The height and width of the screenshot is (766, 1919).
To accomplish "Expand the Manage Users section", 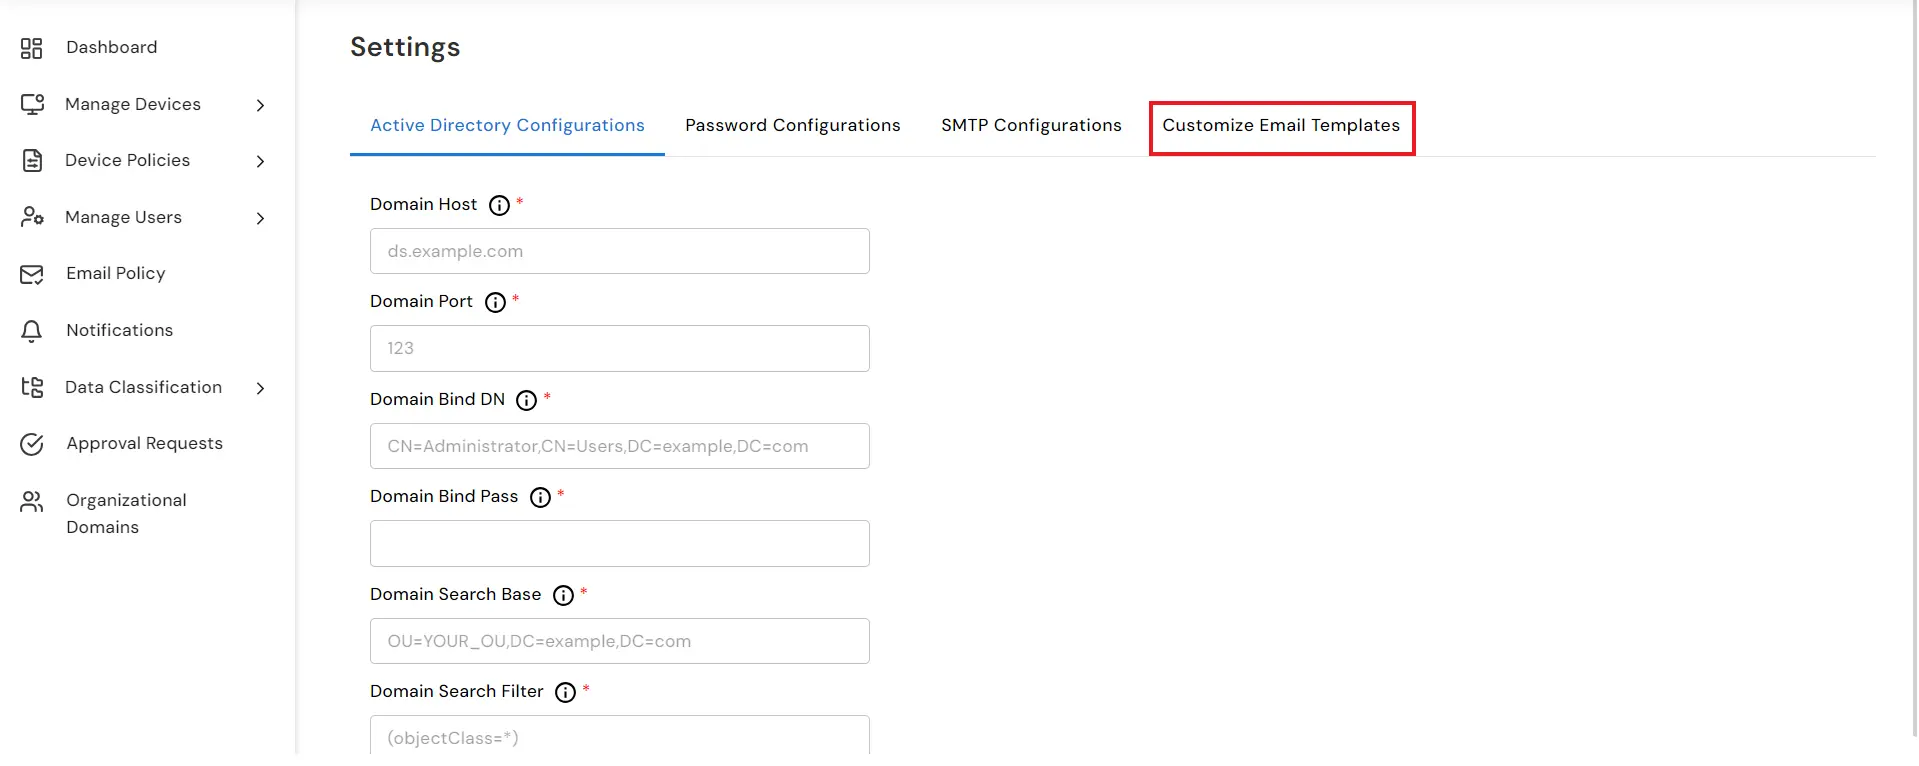I will (260, 217).
